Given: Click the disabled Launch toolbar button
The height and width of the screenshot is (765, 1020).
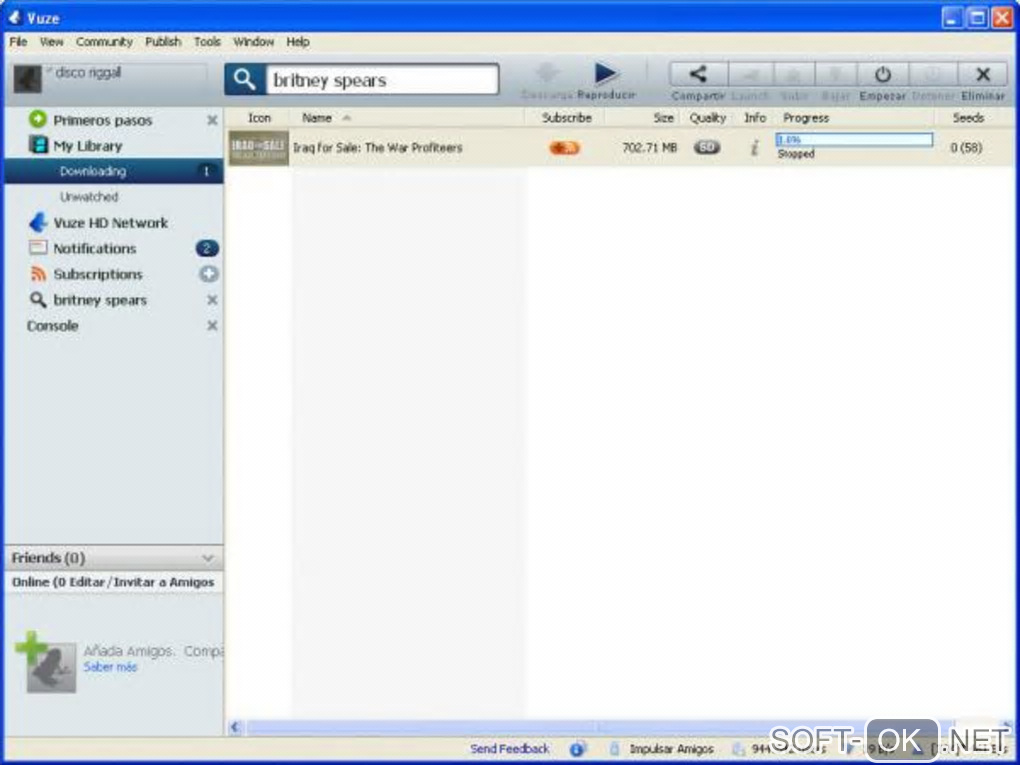Looking at the screenshot, I should coord(750,74).
